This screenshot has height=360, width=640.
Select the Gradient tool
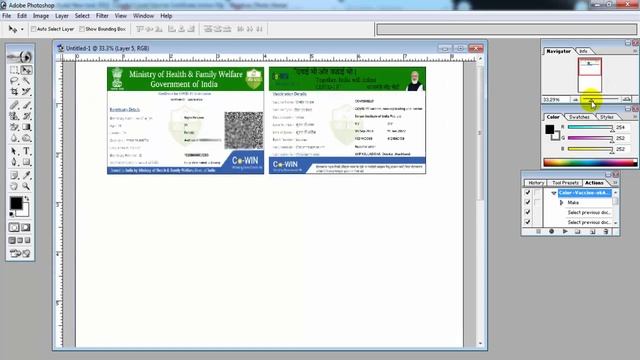27,127
